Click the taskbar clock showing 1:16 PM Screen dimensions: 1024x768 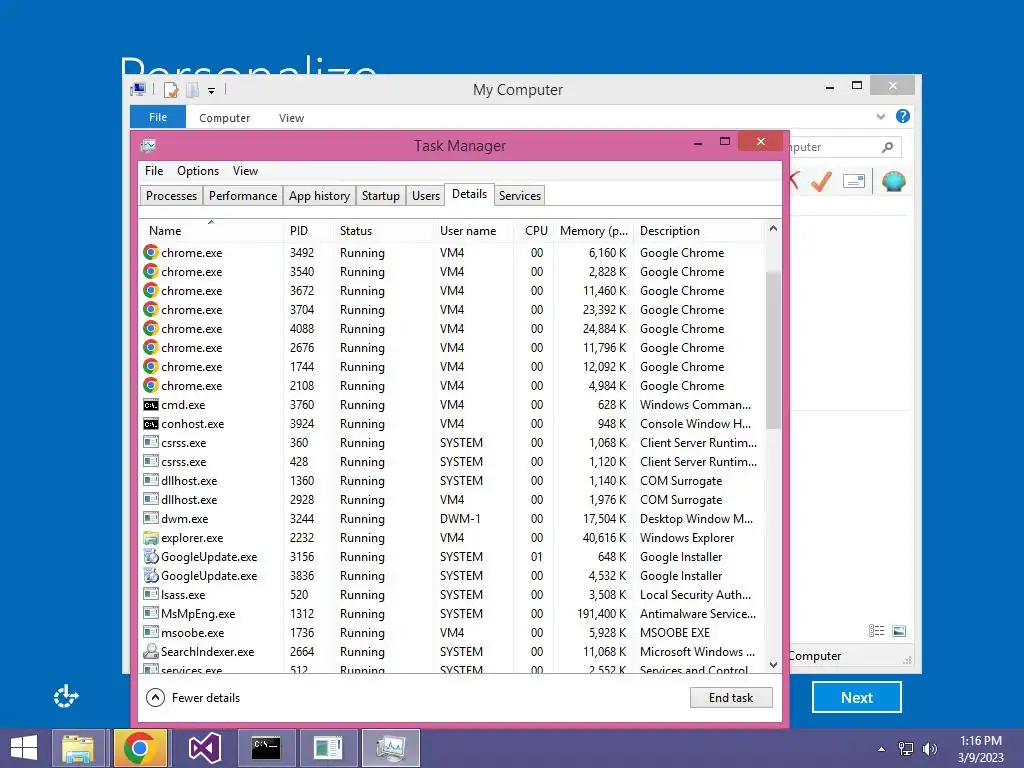click(x=980, y=749)
